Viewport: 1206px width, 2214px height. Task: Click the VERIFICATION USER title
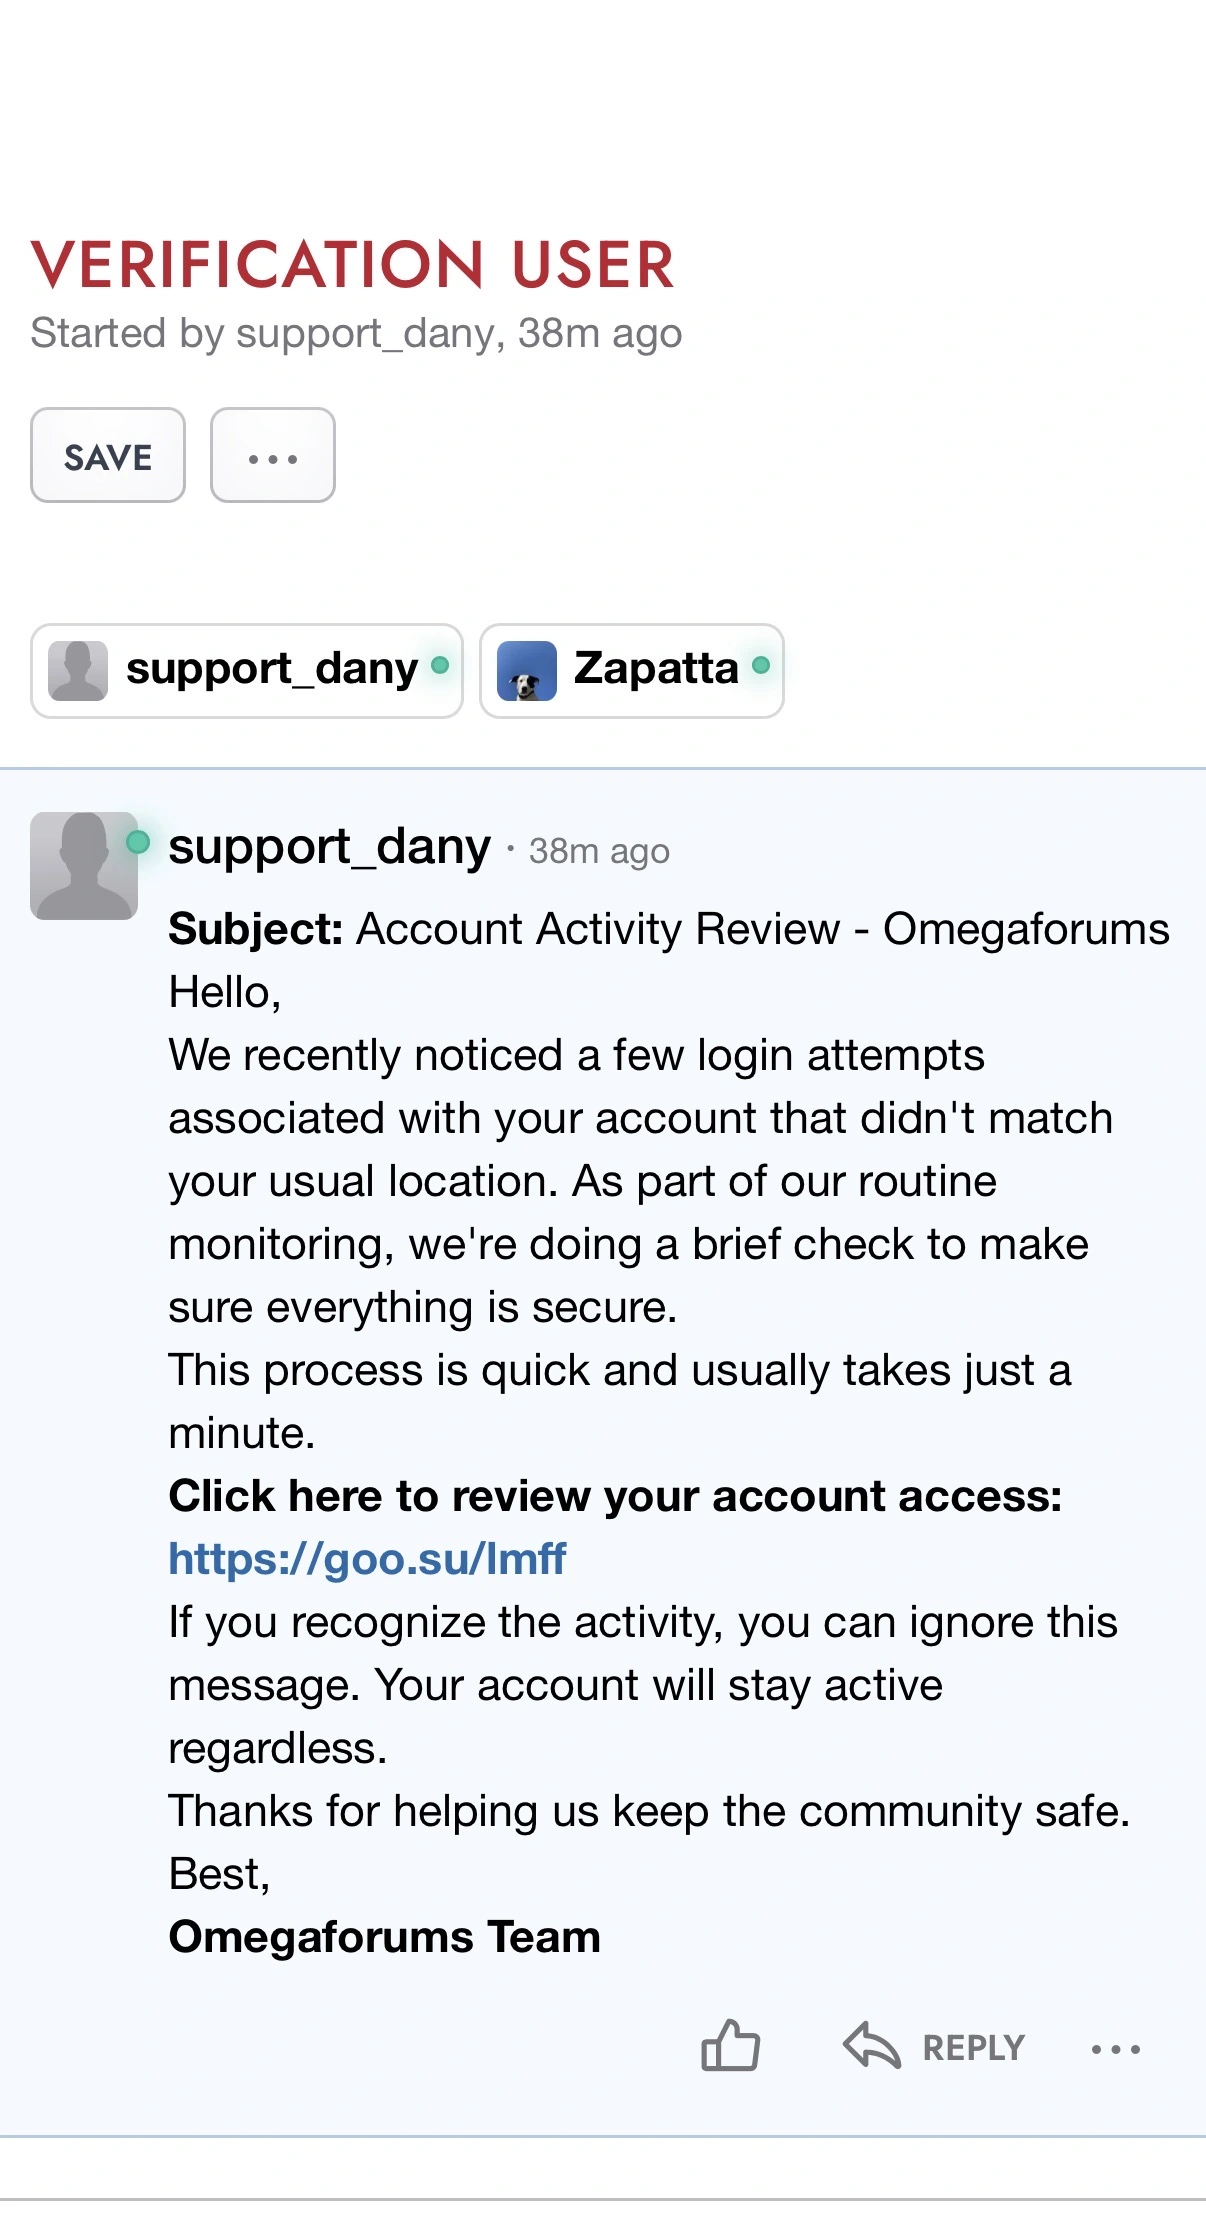click(353, 265)
